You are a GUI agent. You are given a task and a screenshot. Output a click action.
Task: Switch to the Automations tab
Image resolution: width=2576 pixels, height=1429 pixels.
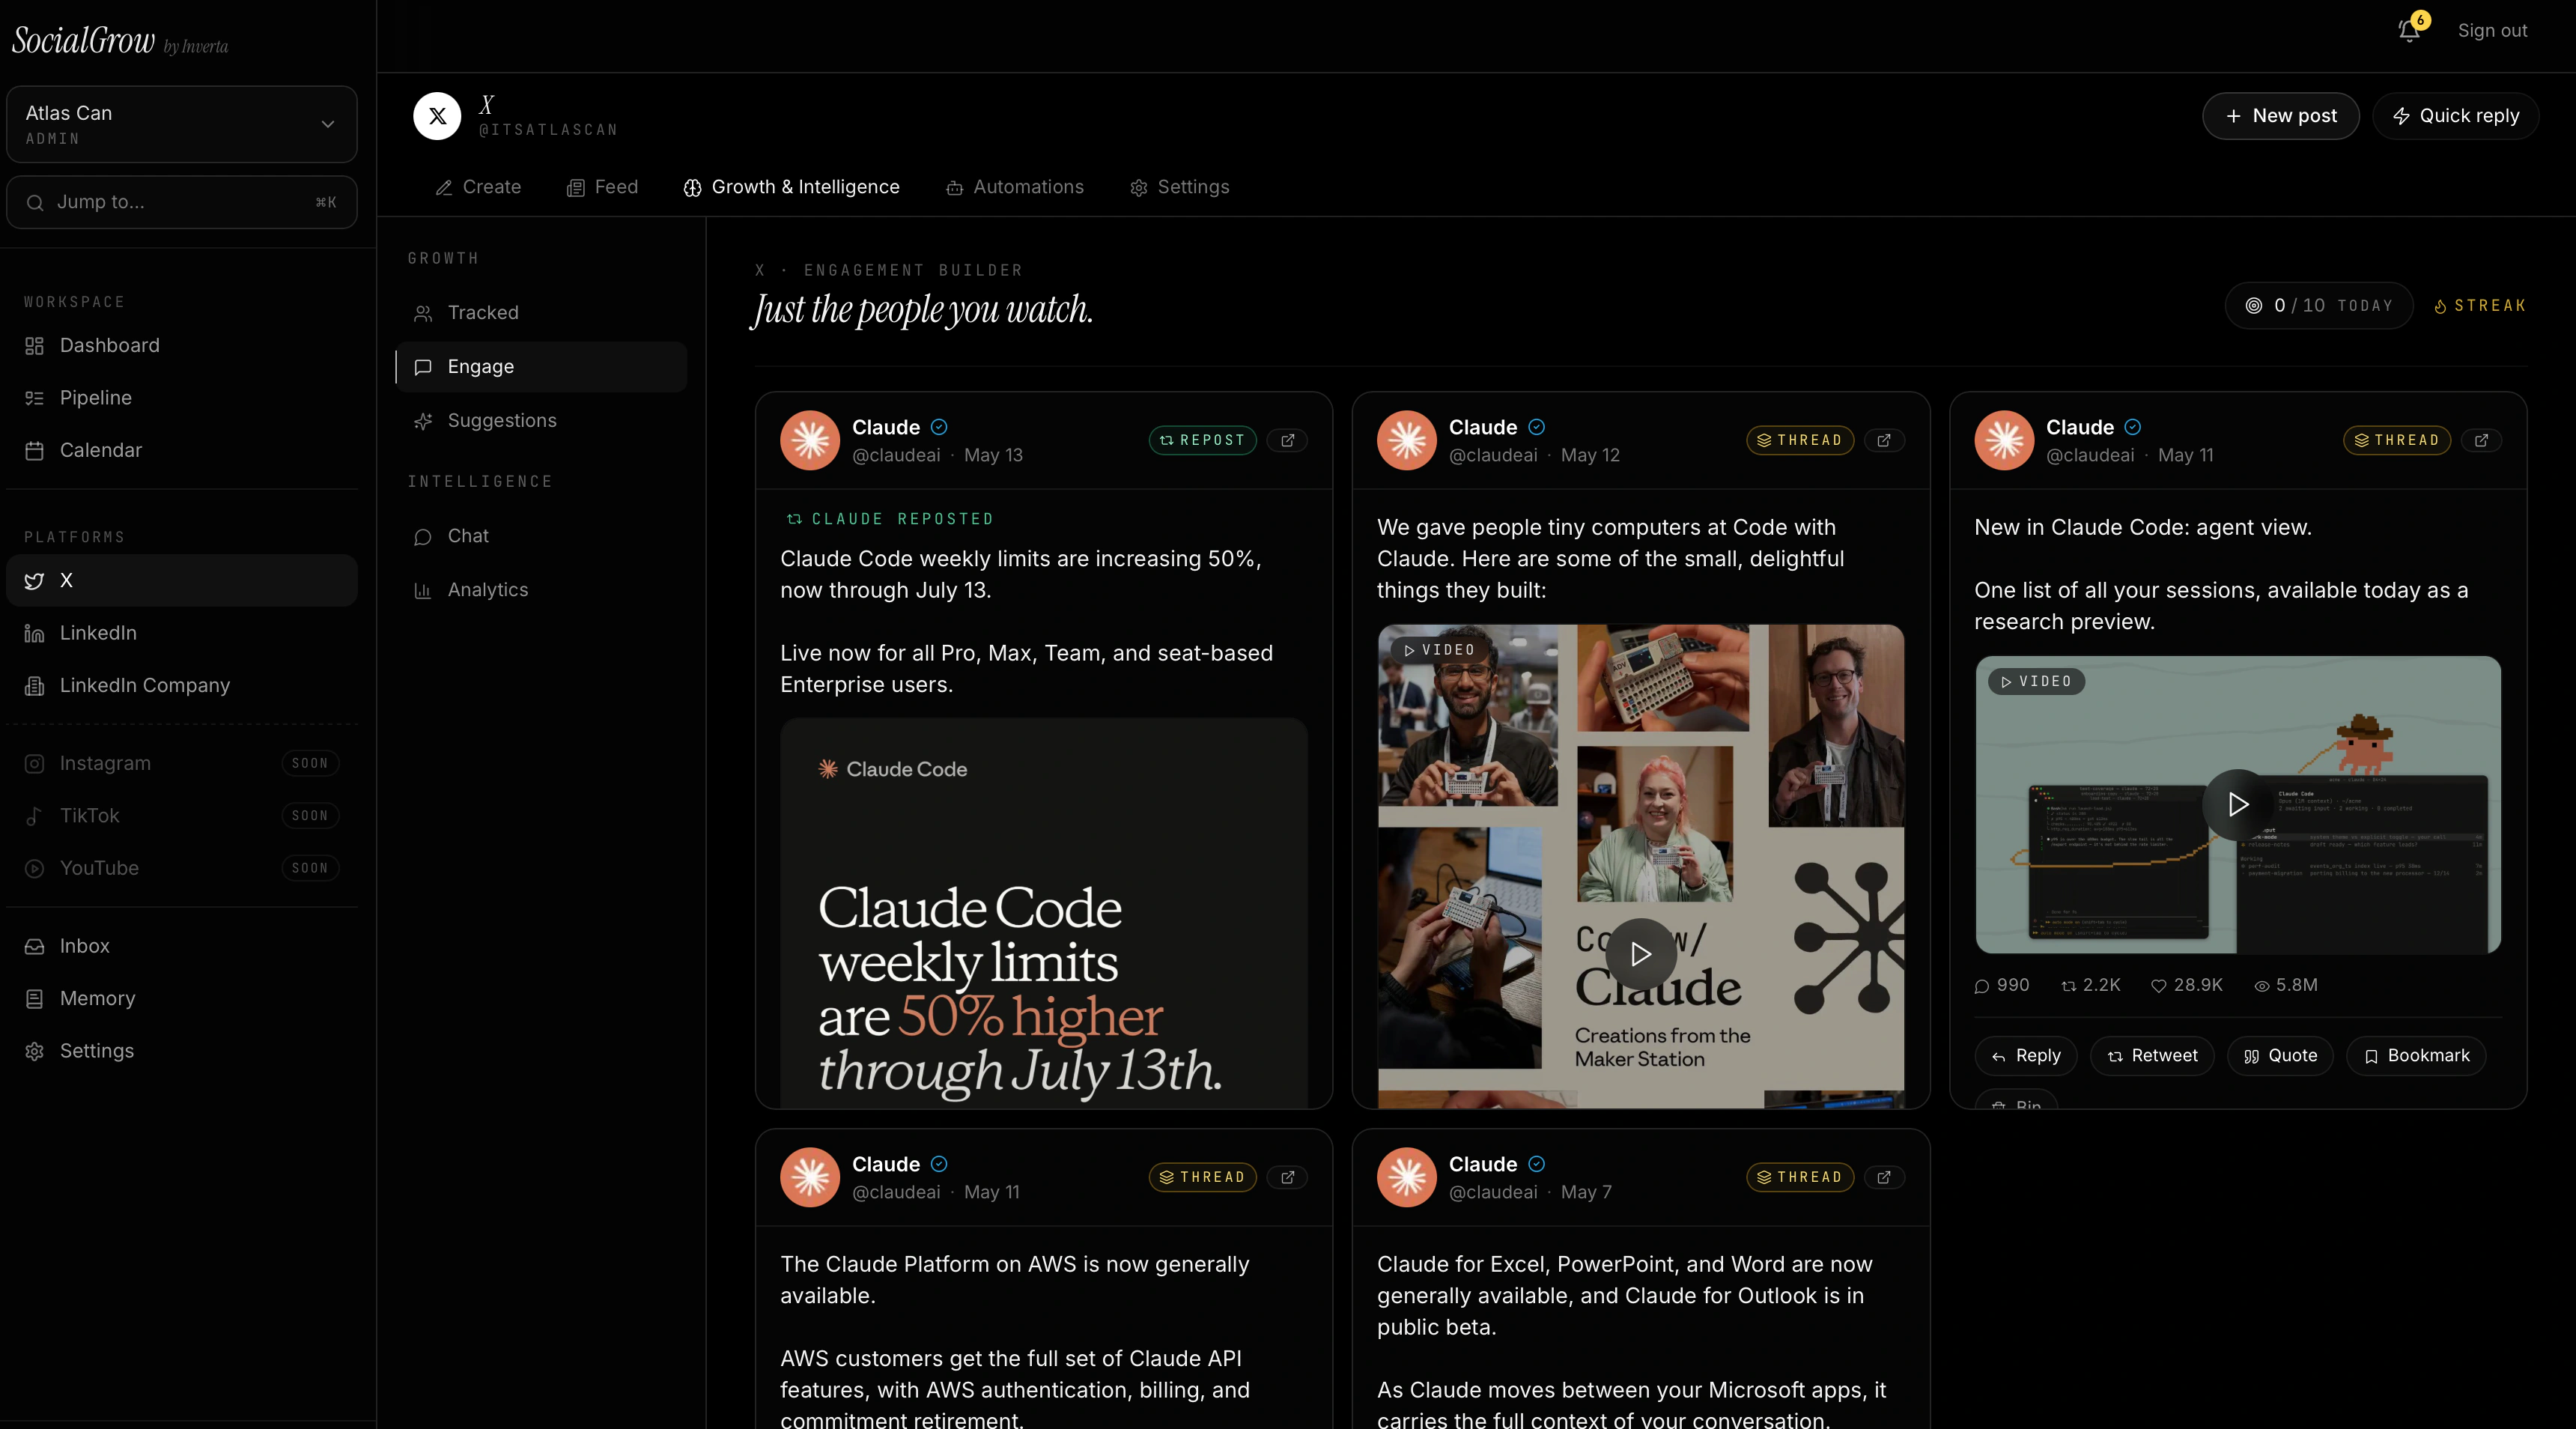[1015, 187]
